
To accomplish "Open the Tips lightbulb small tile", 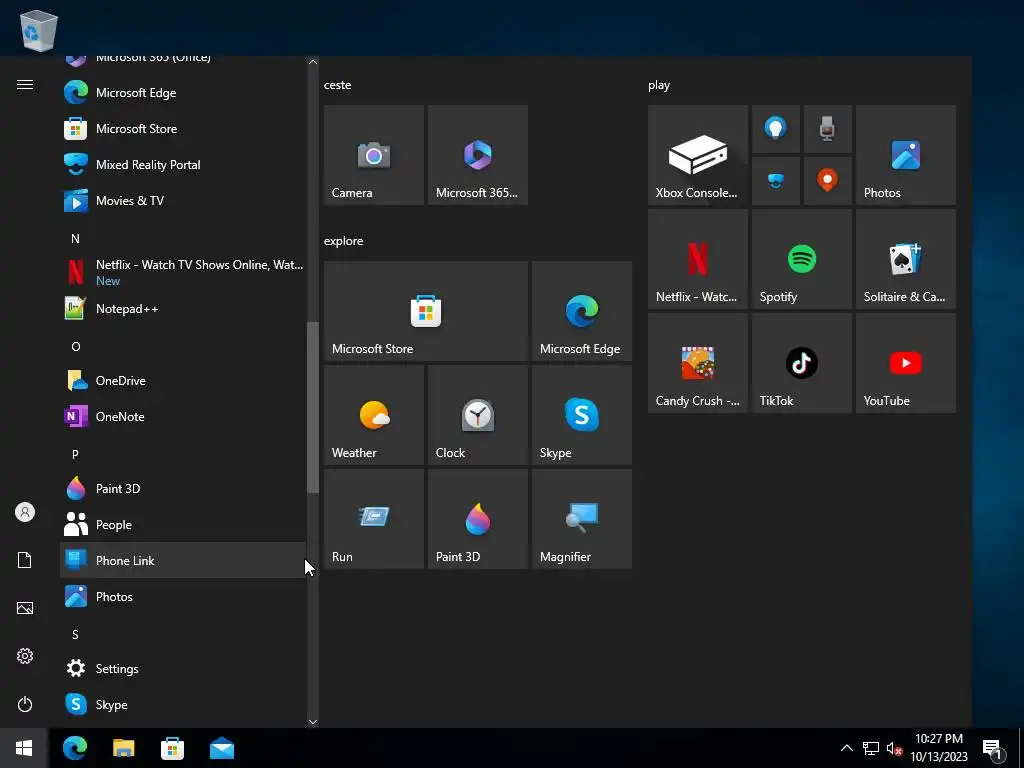I will tap(776, 129).
